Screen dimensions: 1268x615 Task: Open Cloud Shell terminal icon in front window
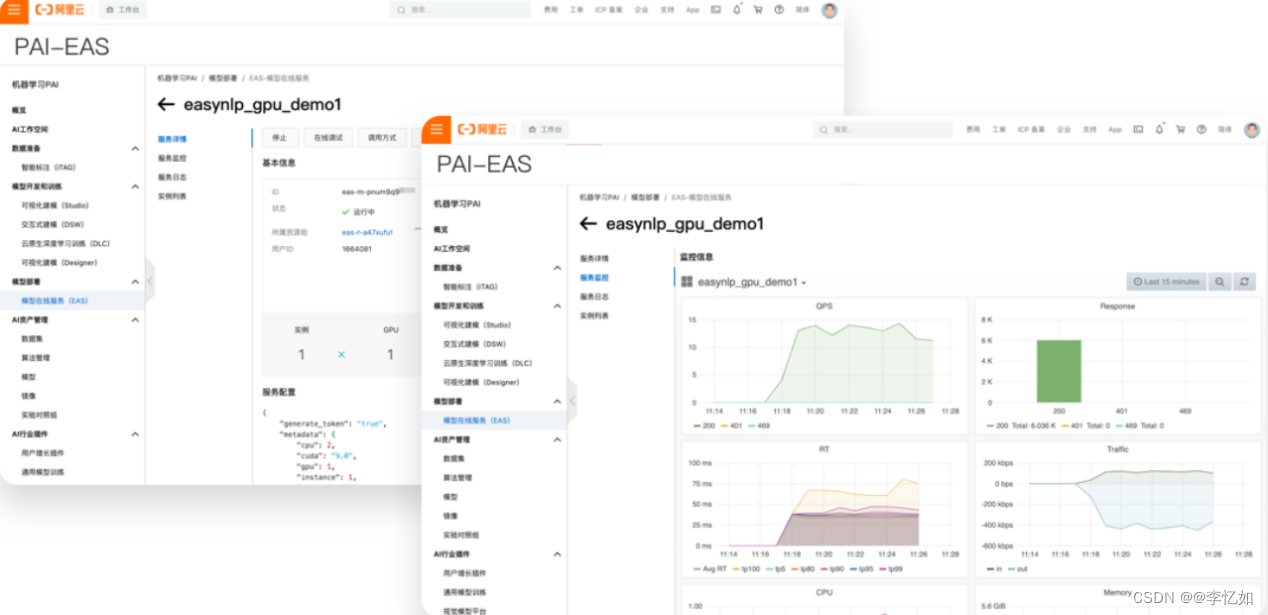[1138, 129]
